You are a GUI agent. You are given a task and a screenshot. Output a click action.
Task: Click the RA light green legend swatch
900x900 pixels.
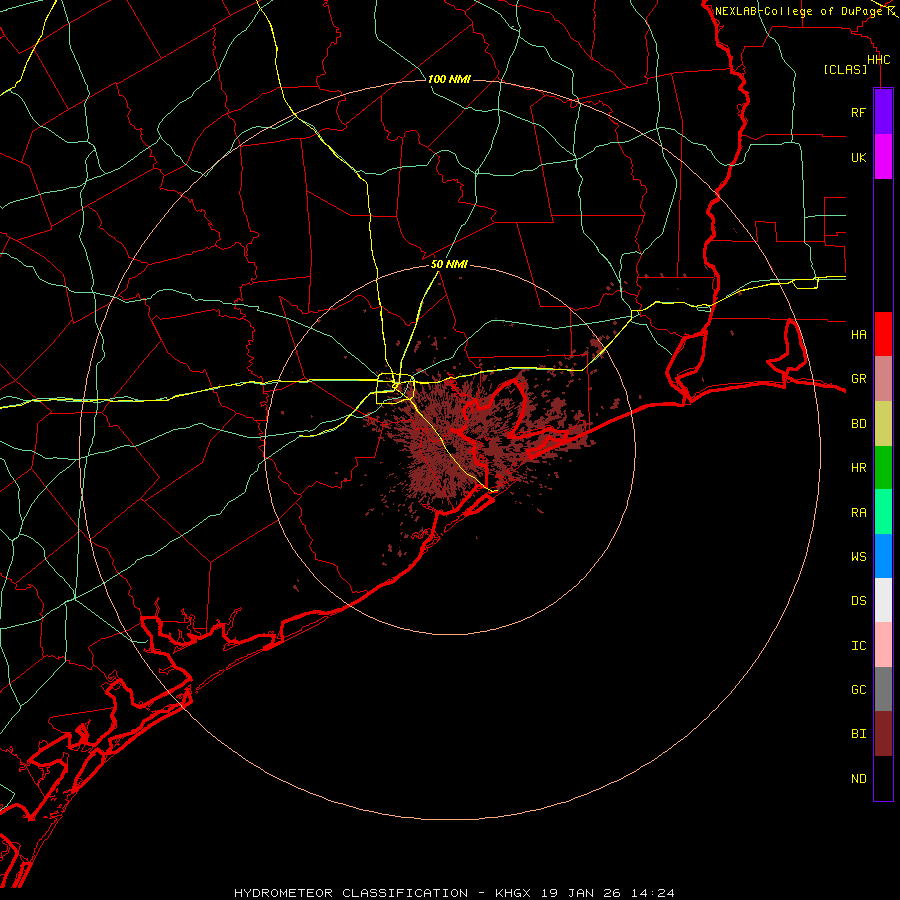coord(883,512)
